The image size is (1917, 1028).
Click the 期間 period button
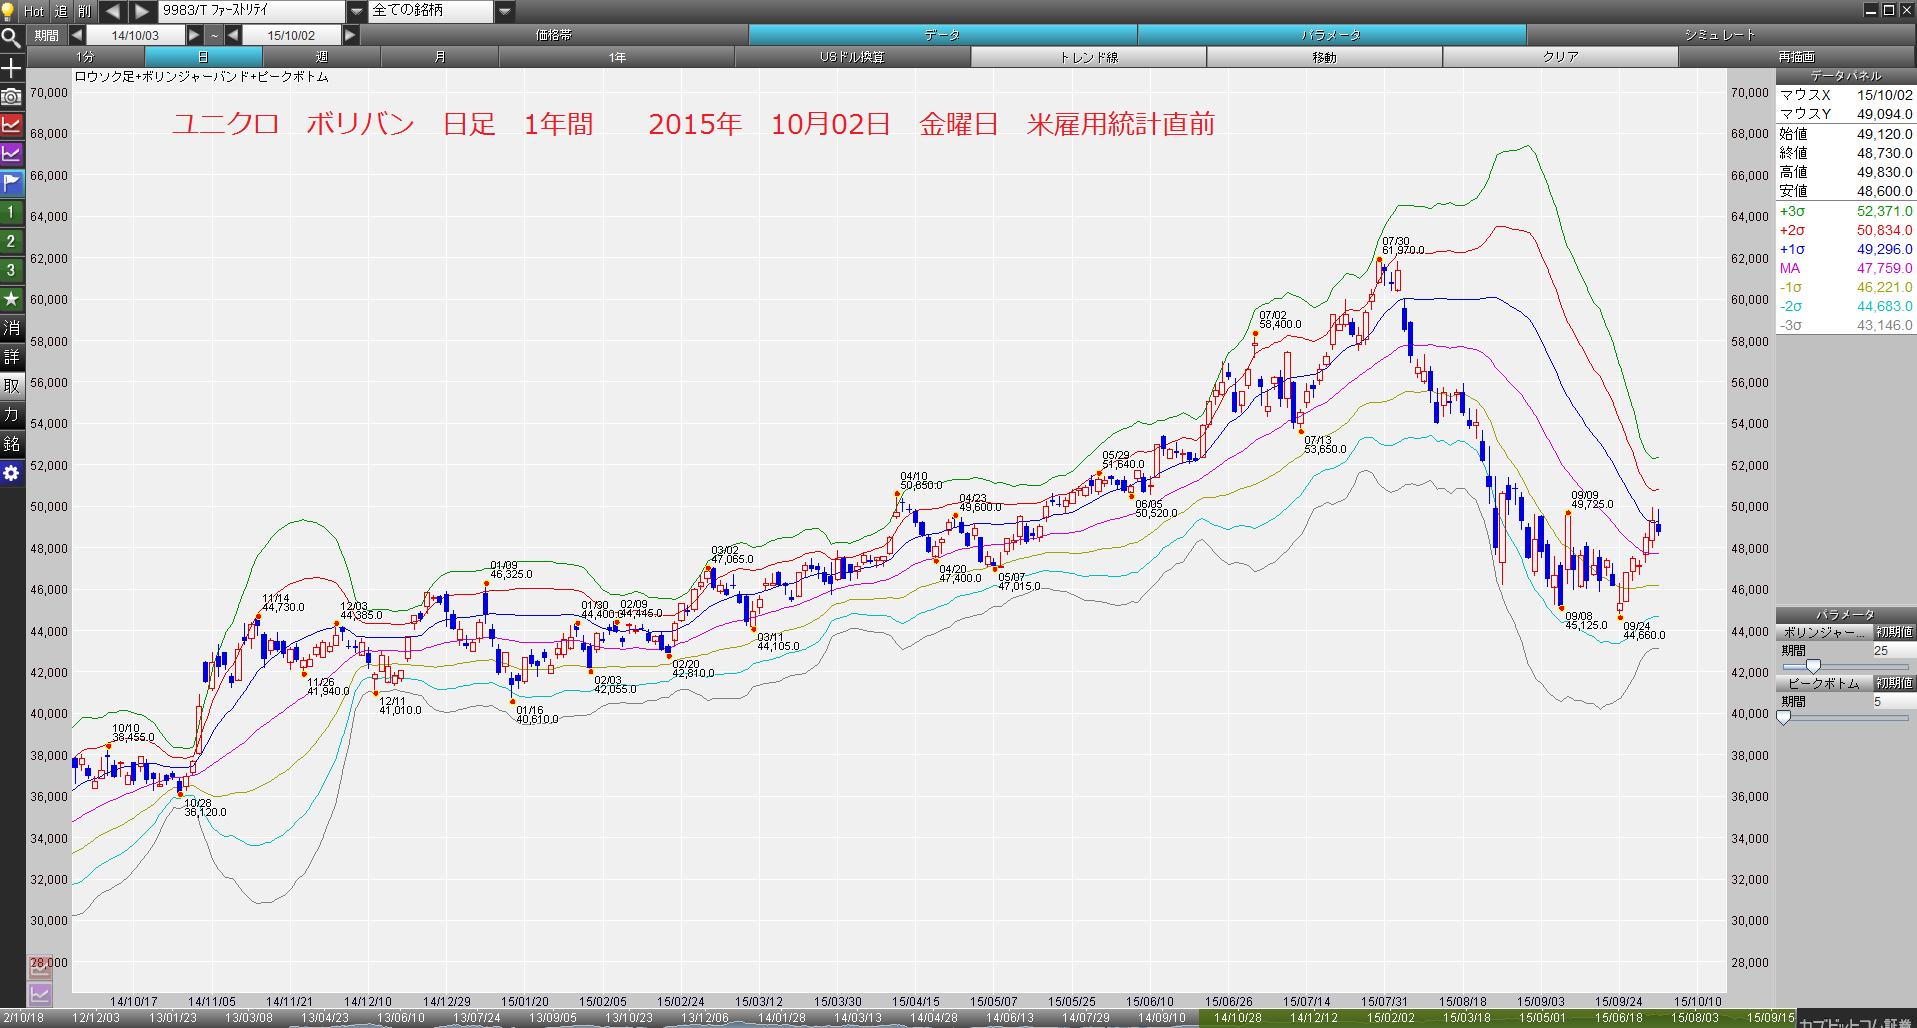coord(46,35)
